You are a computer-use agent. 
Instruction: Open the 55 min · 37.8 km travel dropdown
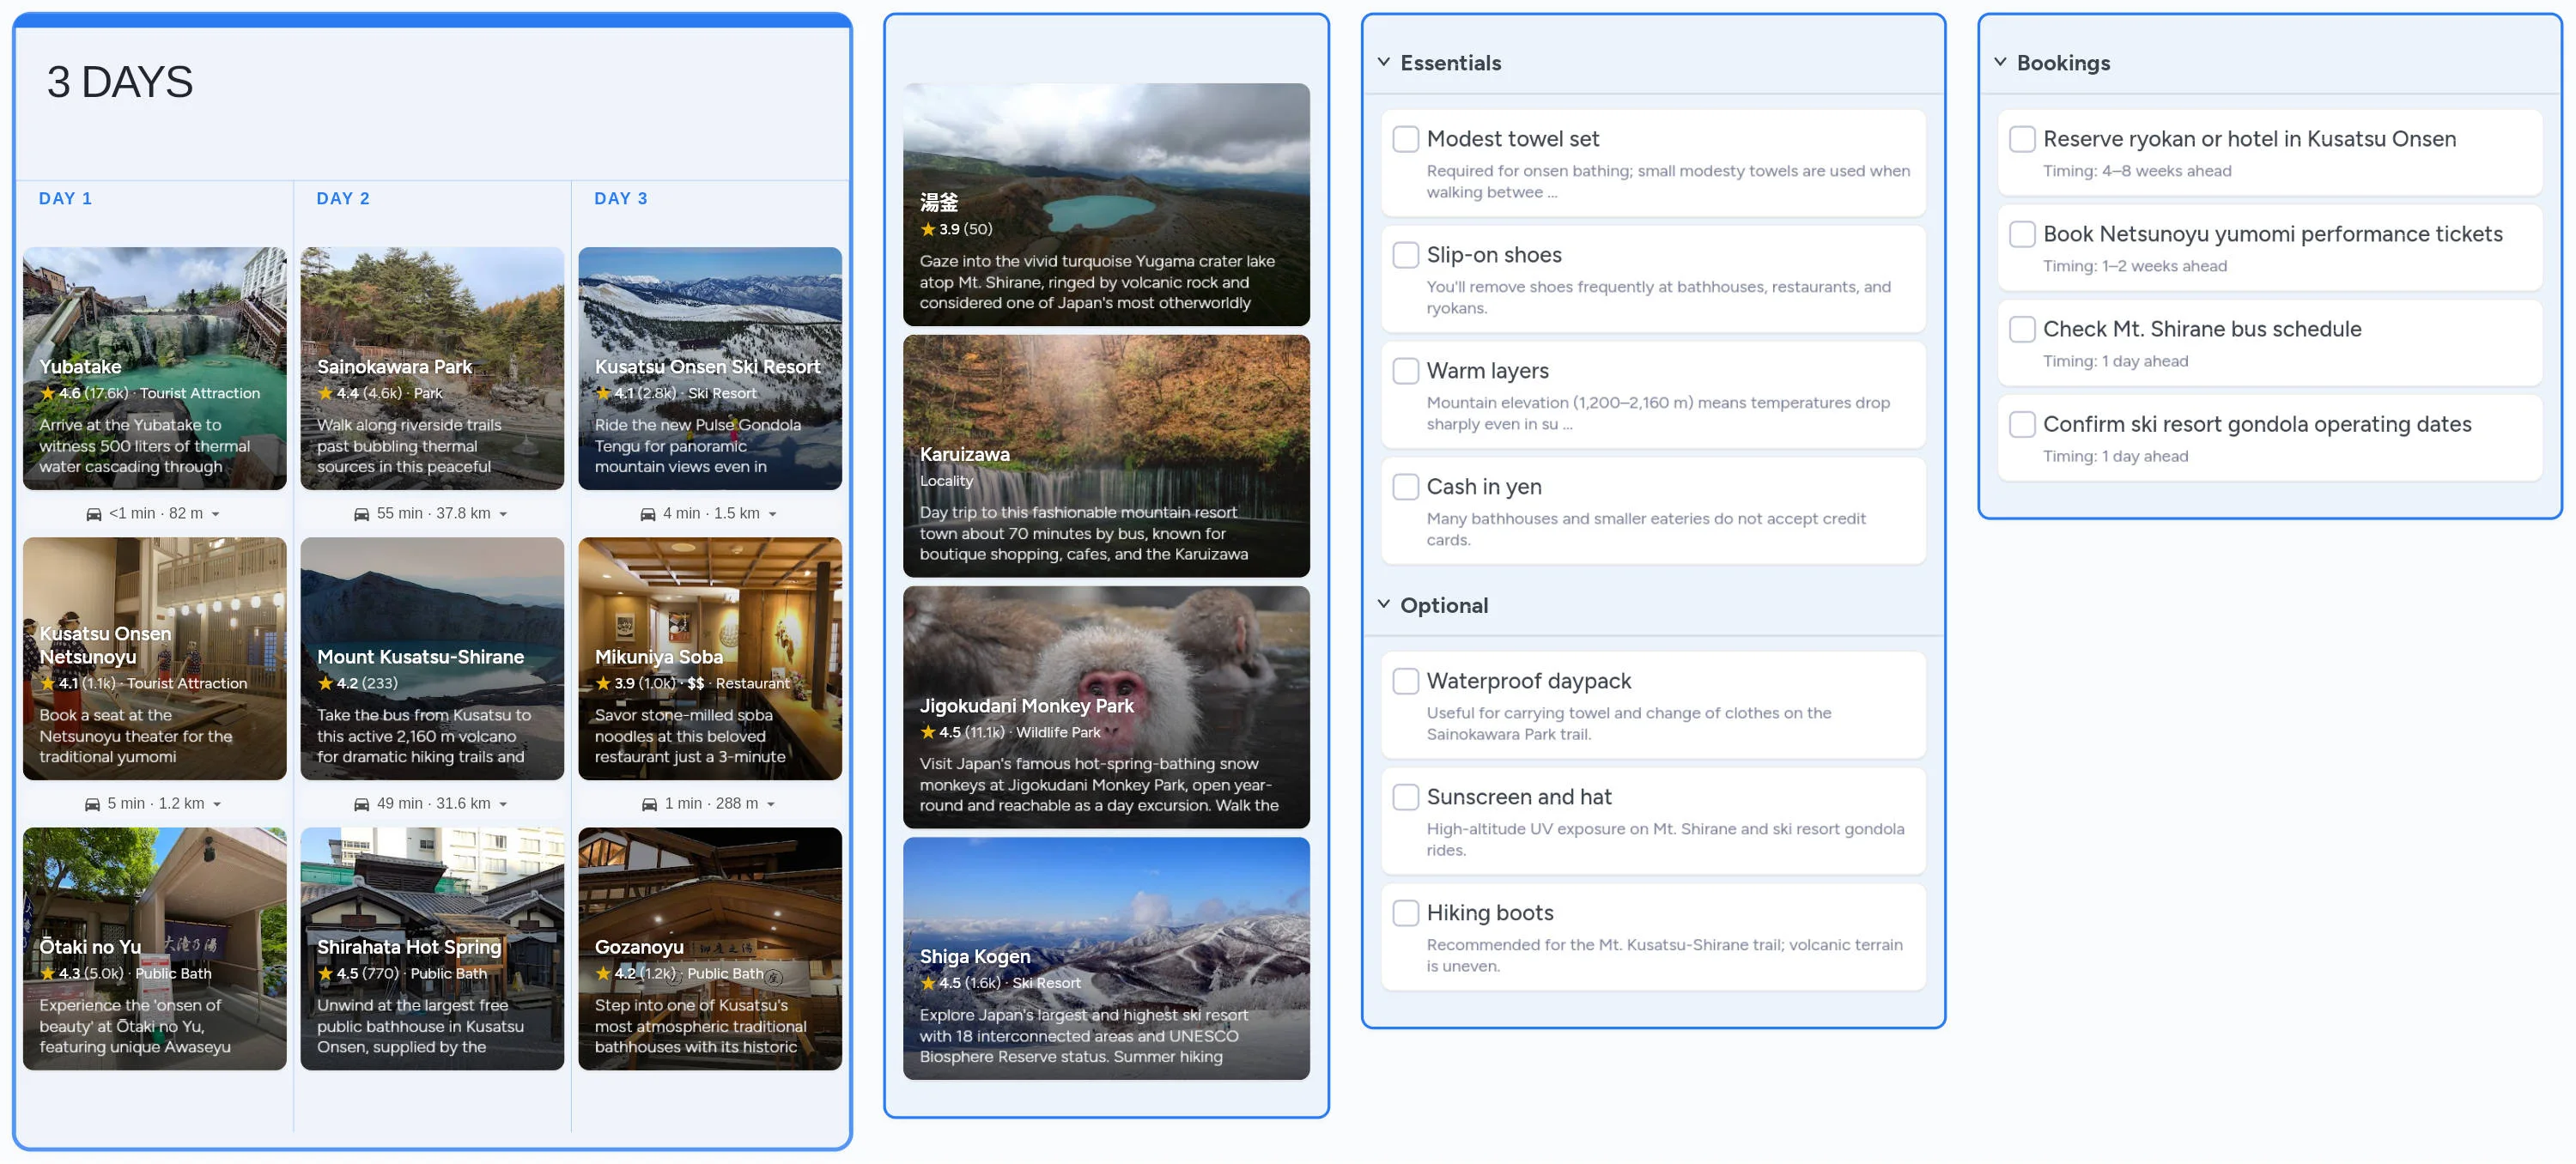click(503, 513)
